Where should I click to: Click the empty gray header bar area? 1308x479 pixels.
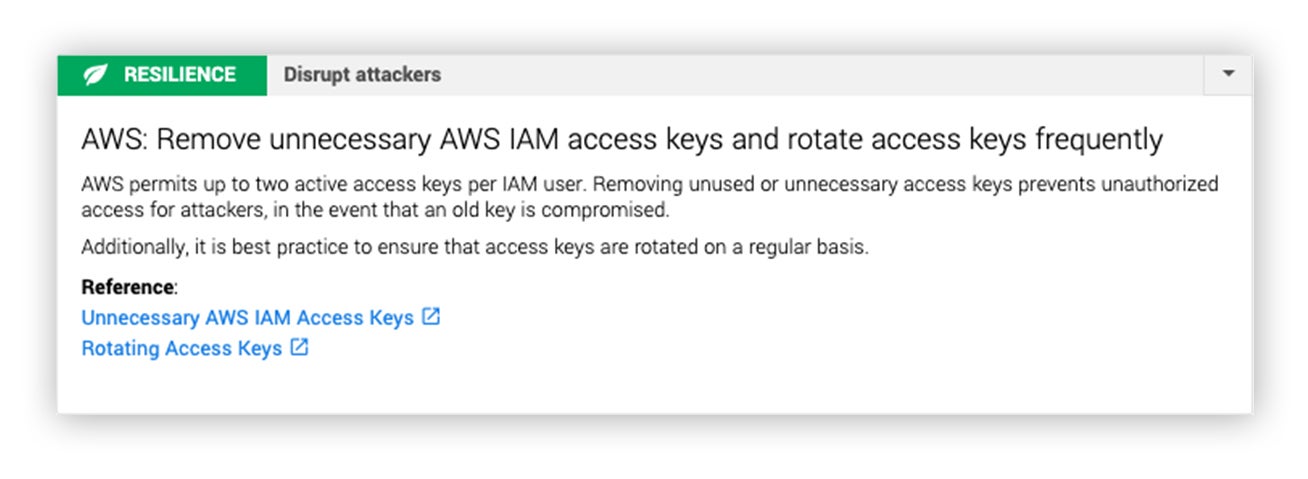(820, 75)
